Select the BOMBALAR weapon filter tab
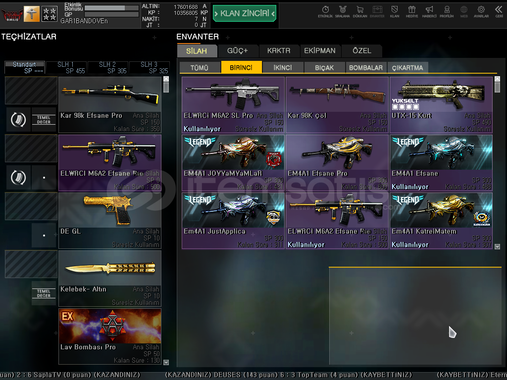This screenshot has height=380, width=507. coord(366,68)
